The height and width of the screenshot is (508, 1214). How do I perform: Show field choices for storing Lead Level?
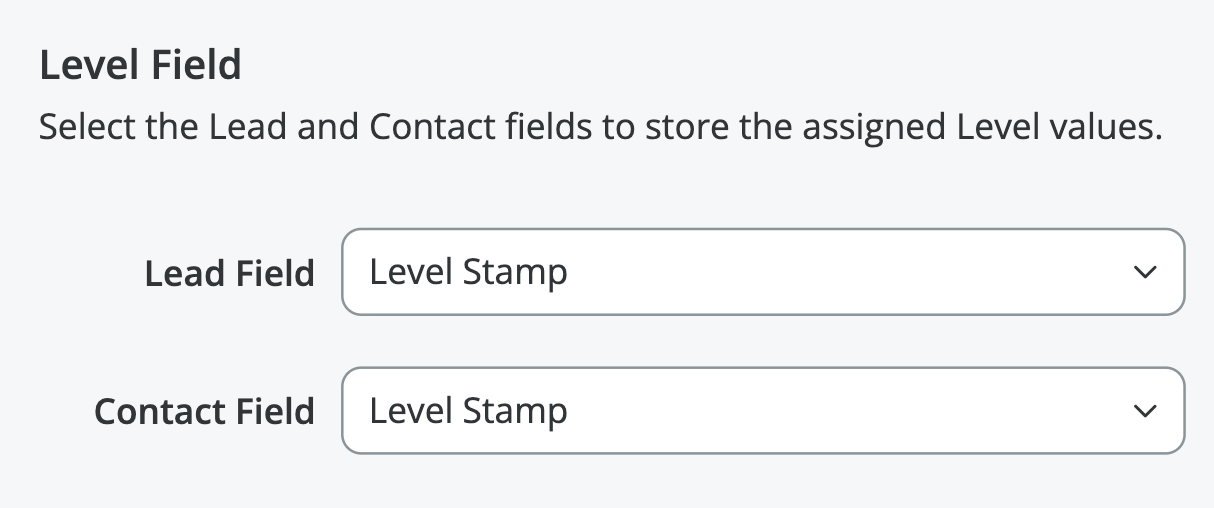point(763,272)
